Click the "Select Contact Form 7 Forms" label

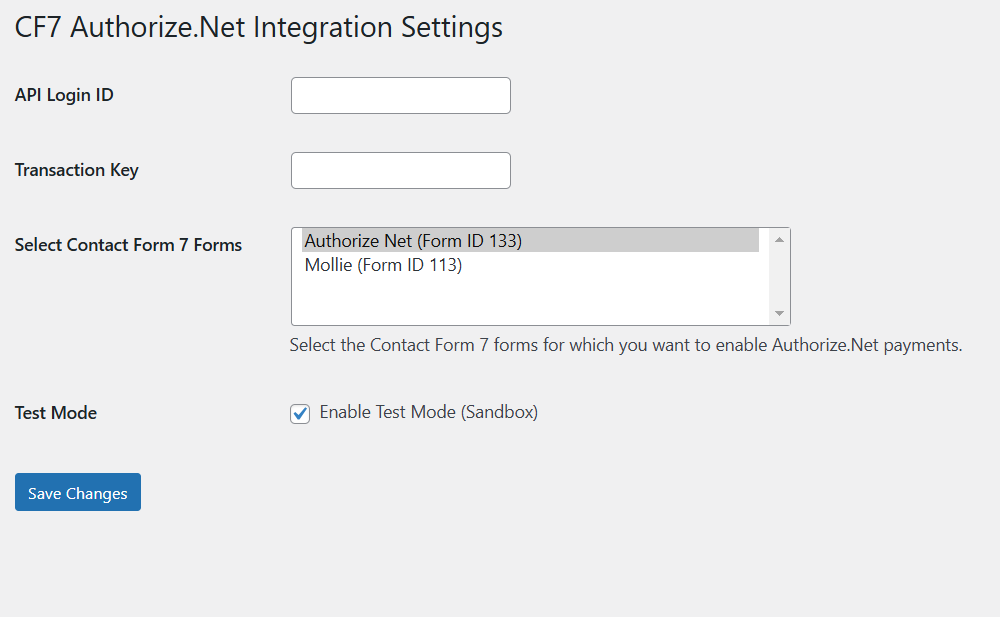[128, 245]
